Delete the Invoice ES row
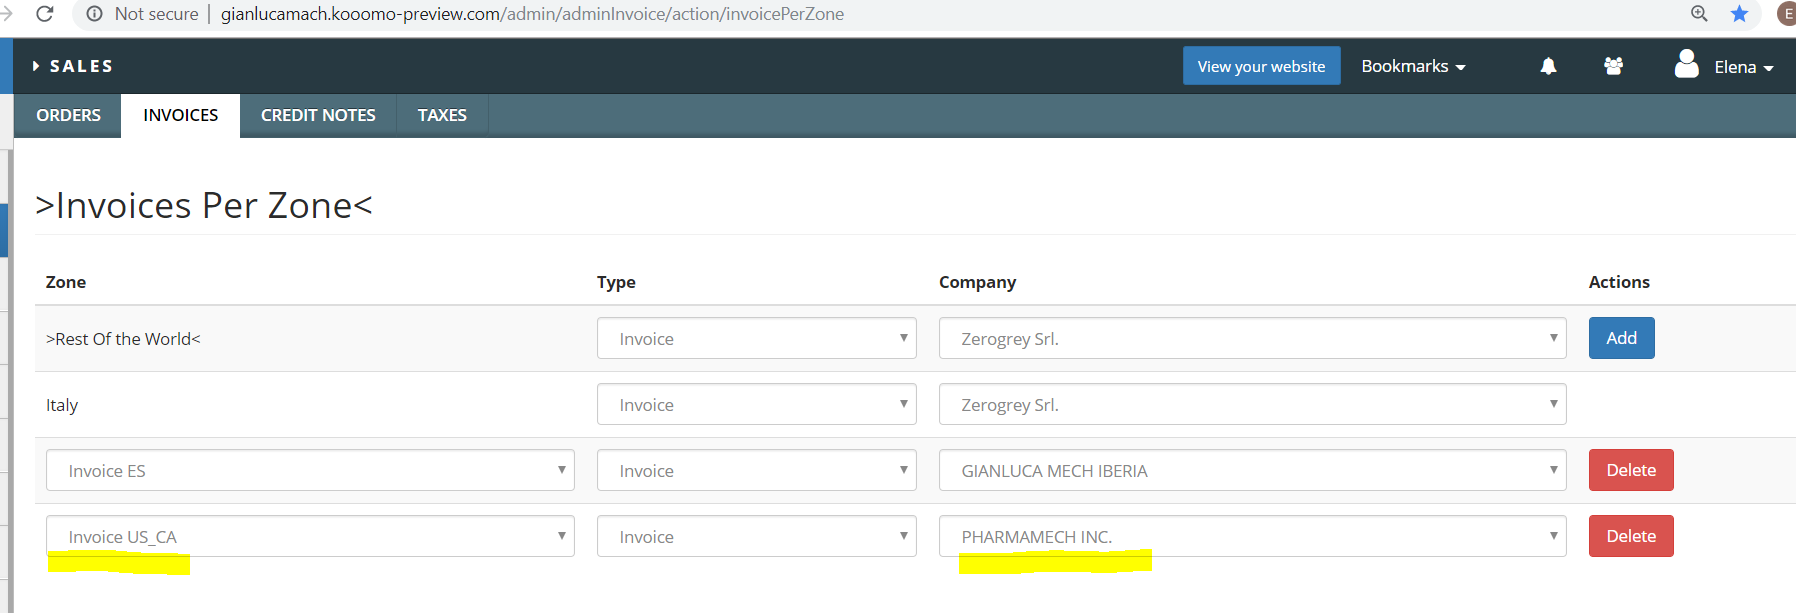 (1631, 470)
